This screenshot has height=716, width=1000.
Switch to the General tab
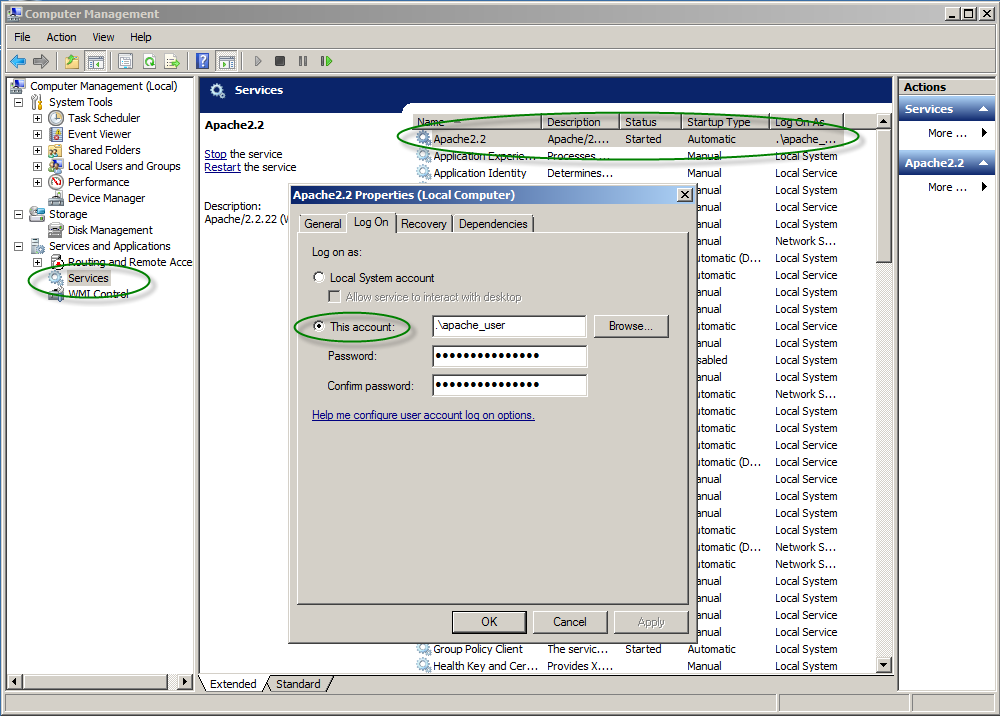[x=323, y=224]
